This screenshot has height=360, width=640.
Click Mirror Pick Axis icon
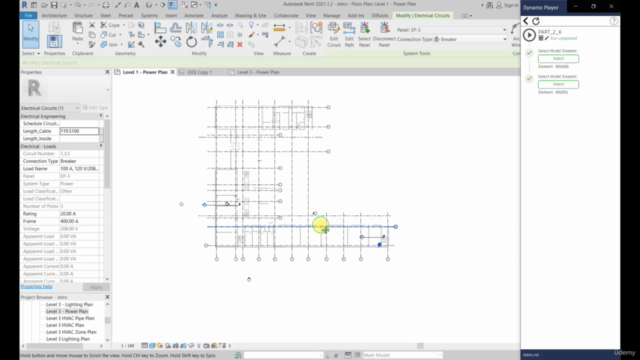point(191,28)
